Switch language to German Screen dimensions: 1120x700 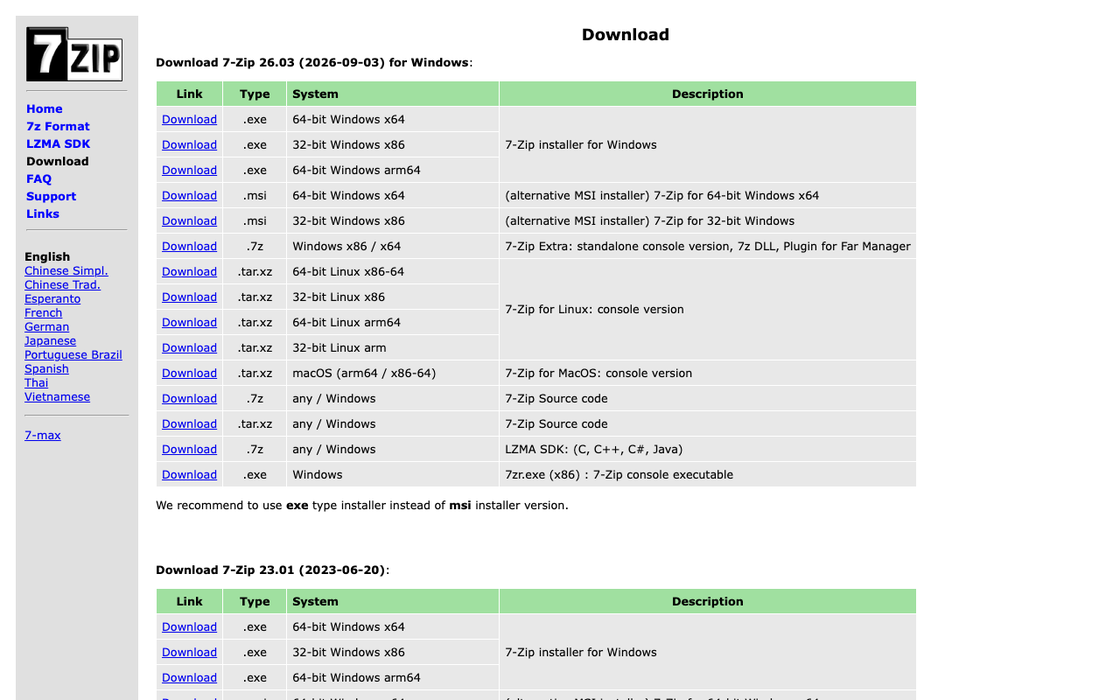point(46,326)
